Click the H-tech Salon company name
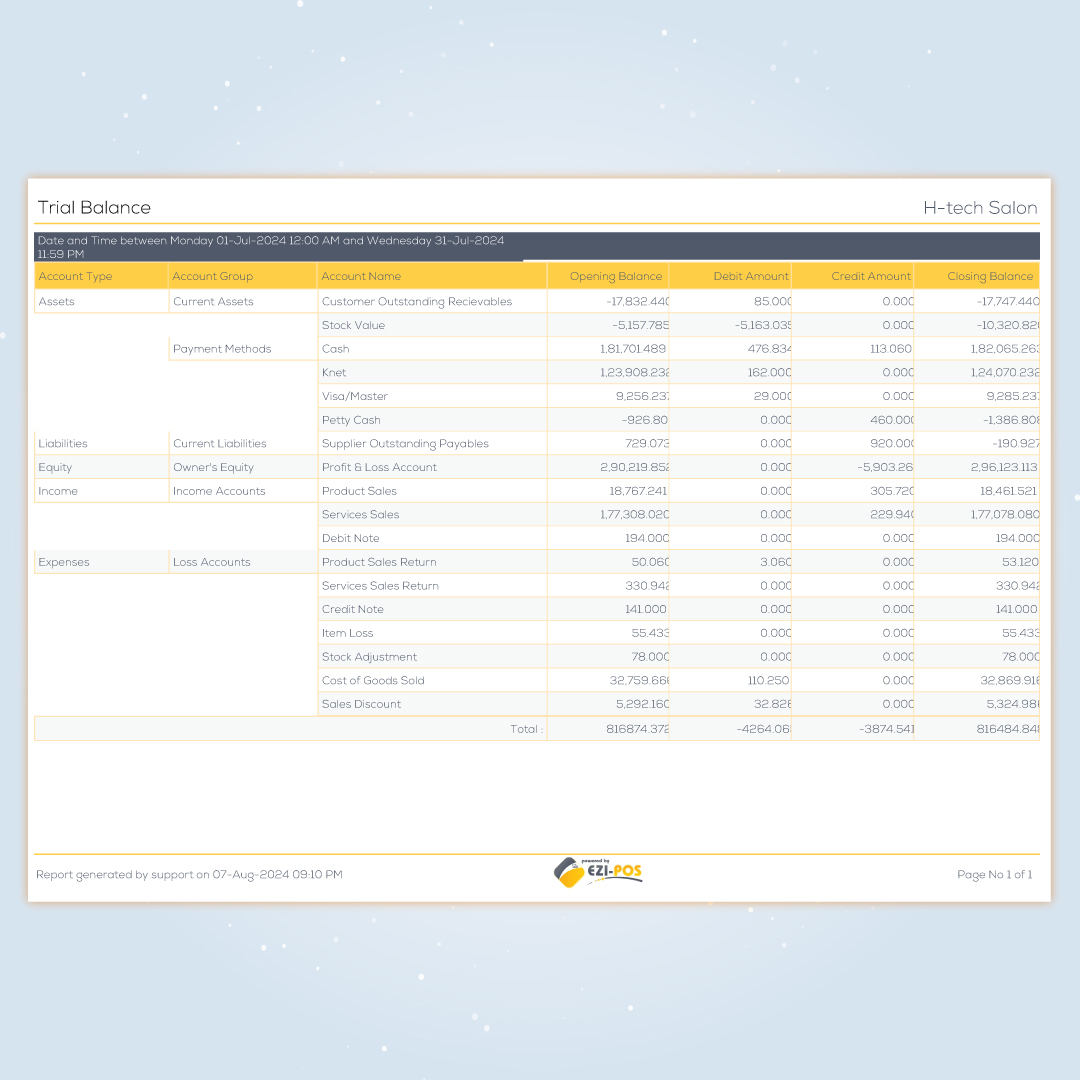The width and height of the screenshot is (1080, 1080). pos(980,207)
